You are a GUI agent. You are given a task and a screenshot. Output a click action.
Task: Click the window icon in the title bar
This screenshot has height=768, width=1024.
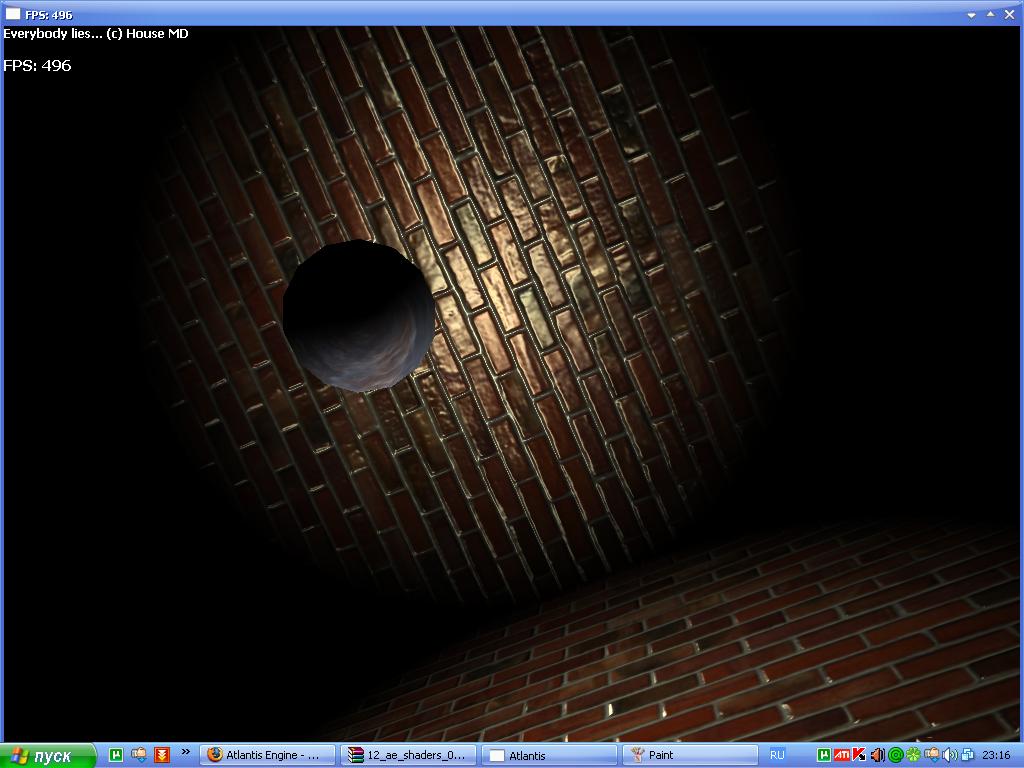[13, 14]
